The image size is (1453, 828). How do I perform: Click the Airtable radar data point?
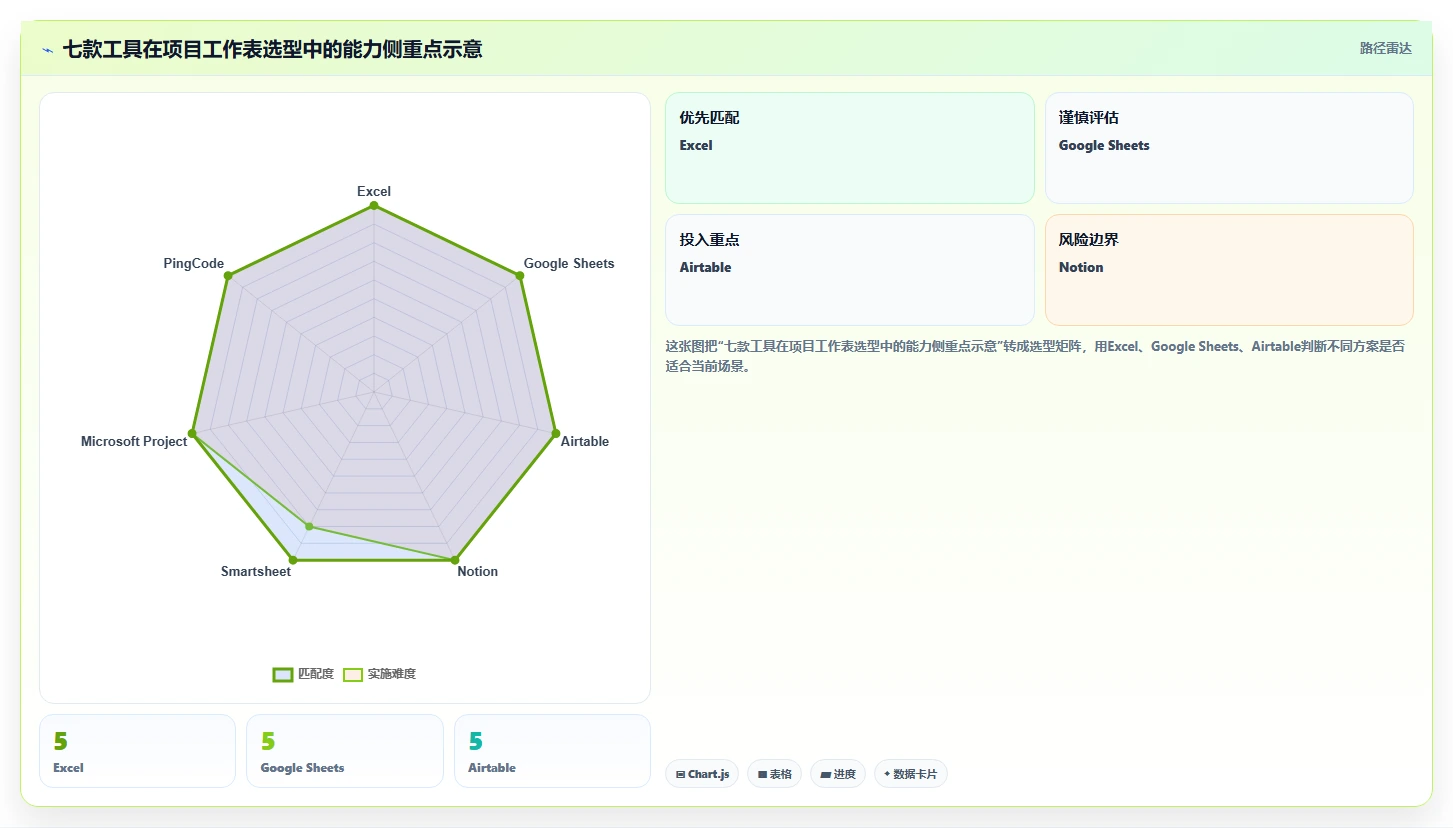pos(556,433)
